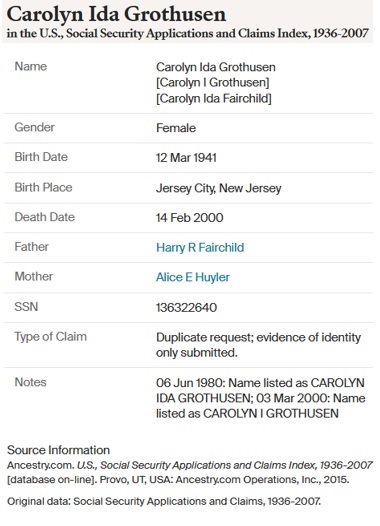380x526 pixels.
Task: Click the Jersey City, New Jersey birth place
Action: click(x=218, y=188)
